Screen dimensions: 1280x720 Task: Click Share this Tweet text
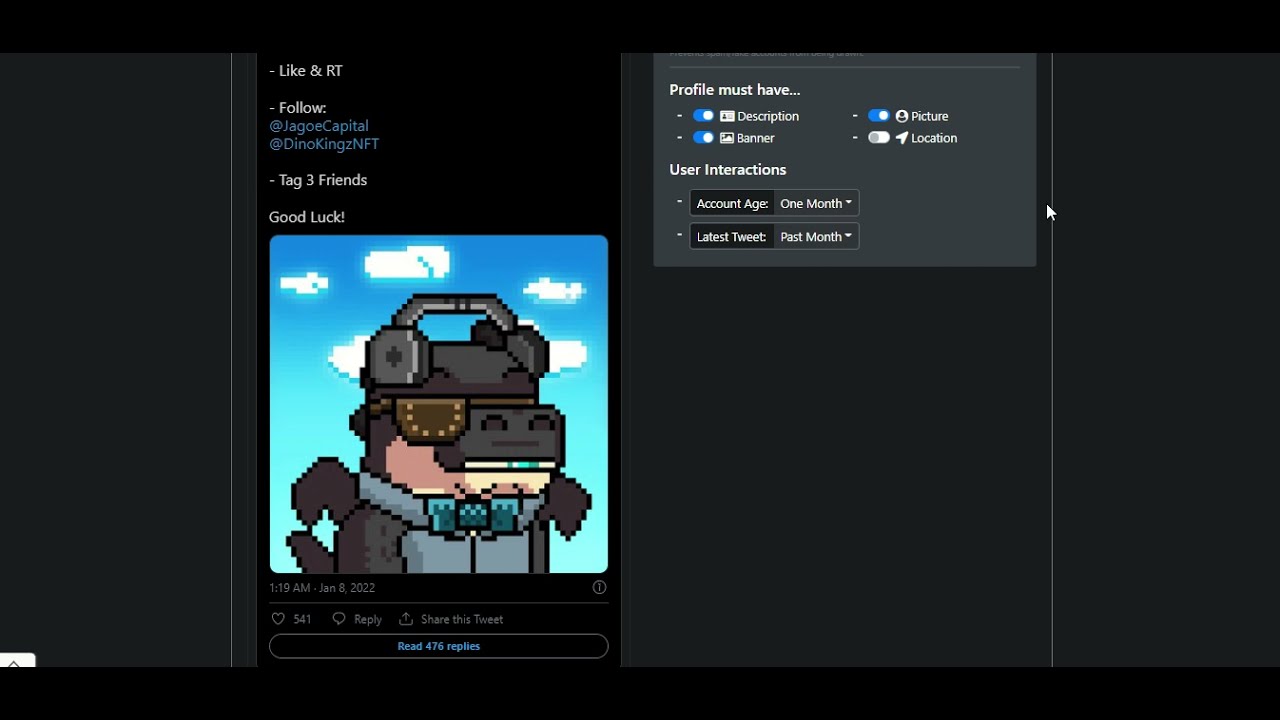click(x=462, y=619)
